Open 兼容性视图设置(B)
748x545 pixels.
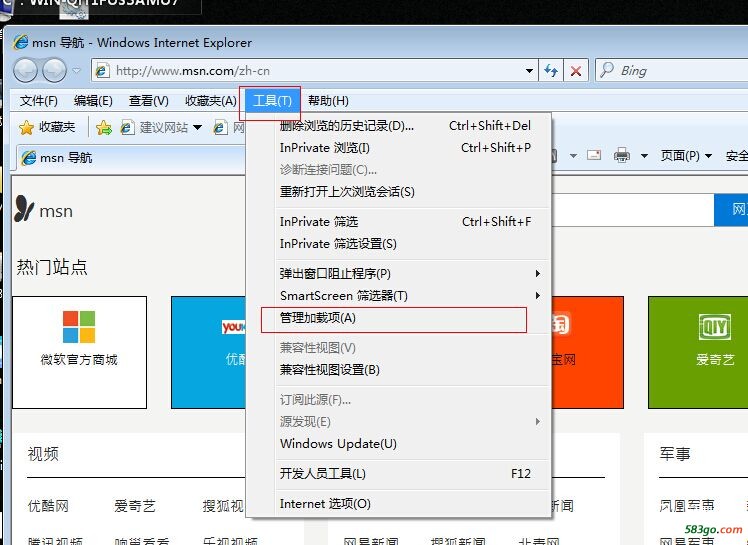pos(405,369)
